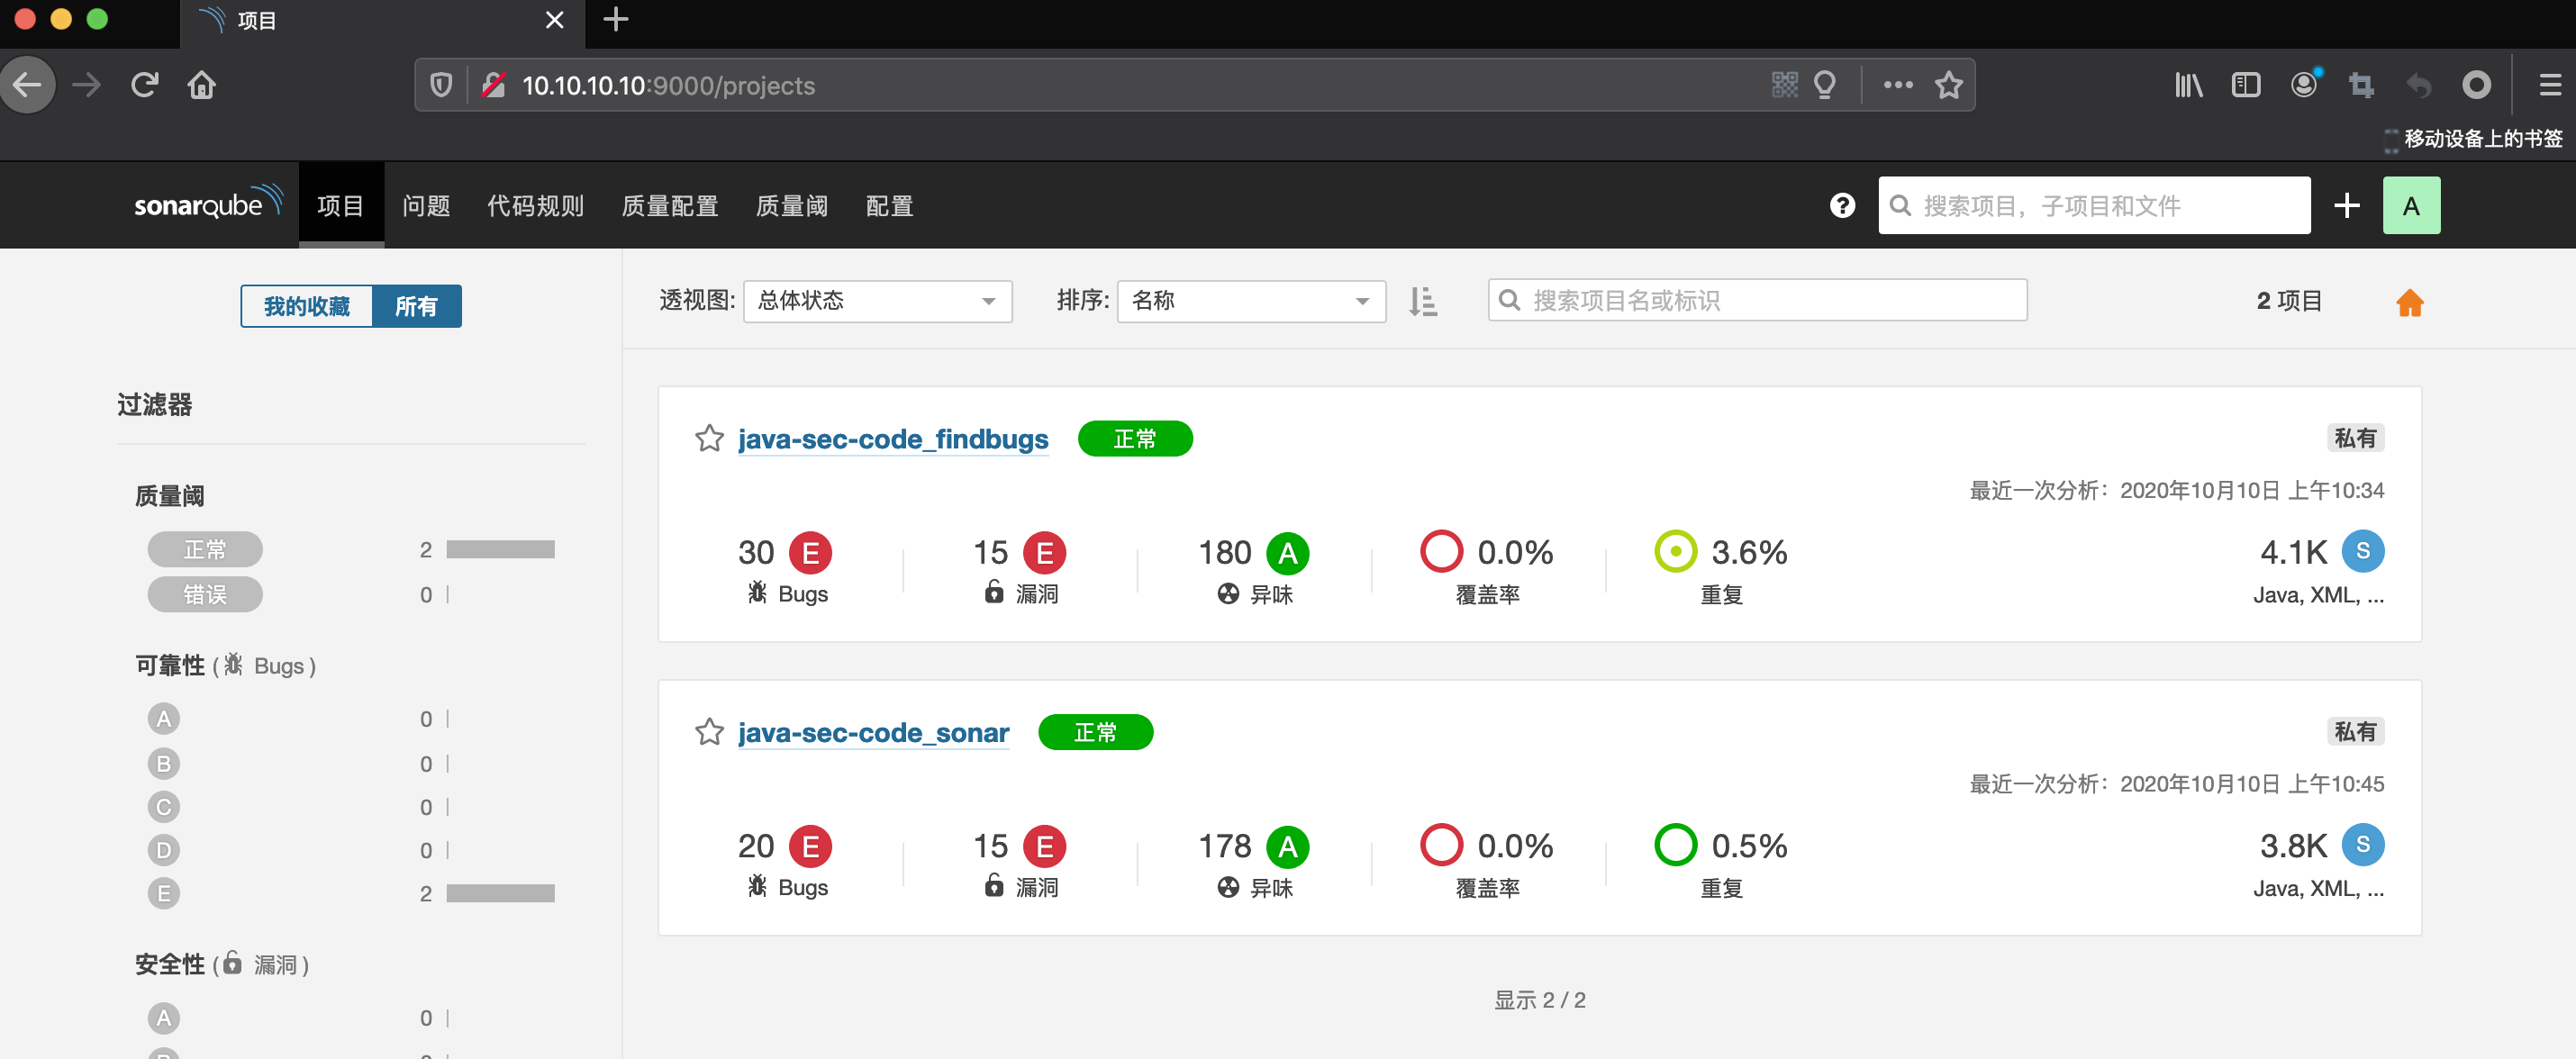This screenshot has height=1059, width=2576.
Task: Filter reliability by rating D
Action: 164,850
